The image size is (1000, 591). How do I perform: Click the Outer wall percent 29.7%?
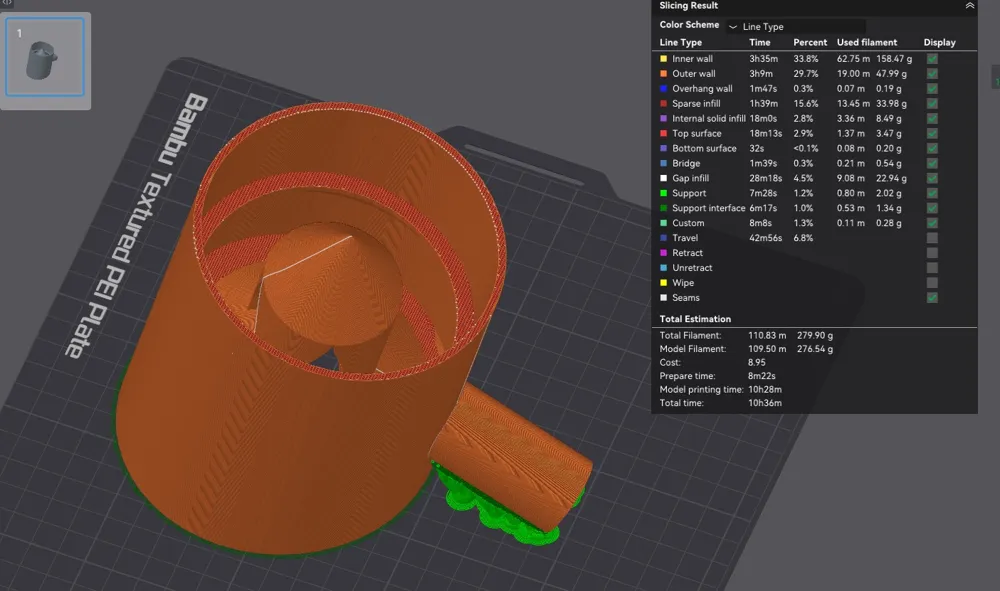[x=805, y=73]
